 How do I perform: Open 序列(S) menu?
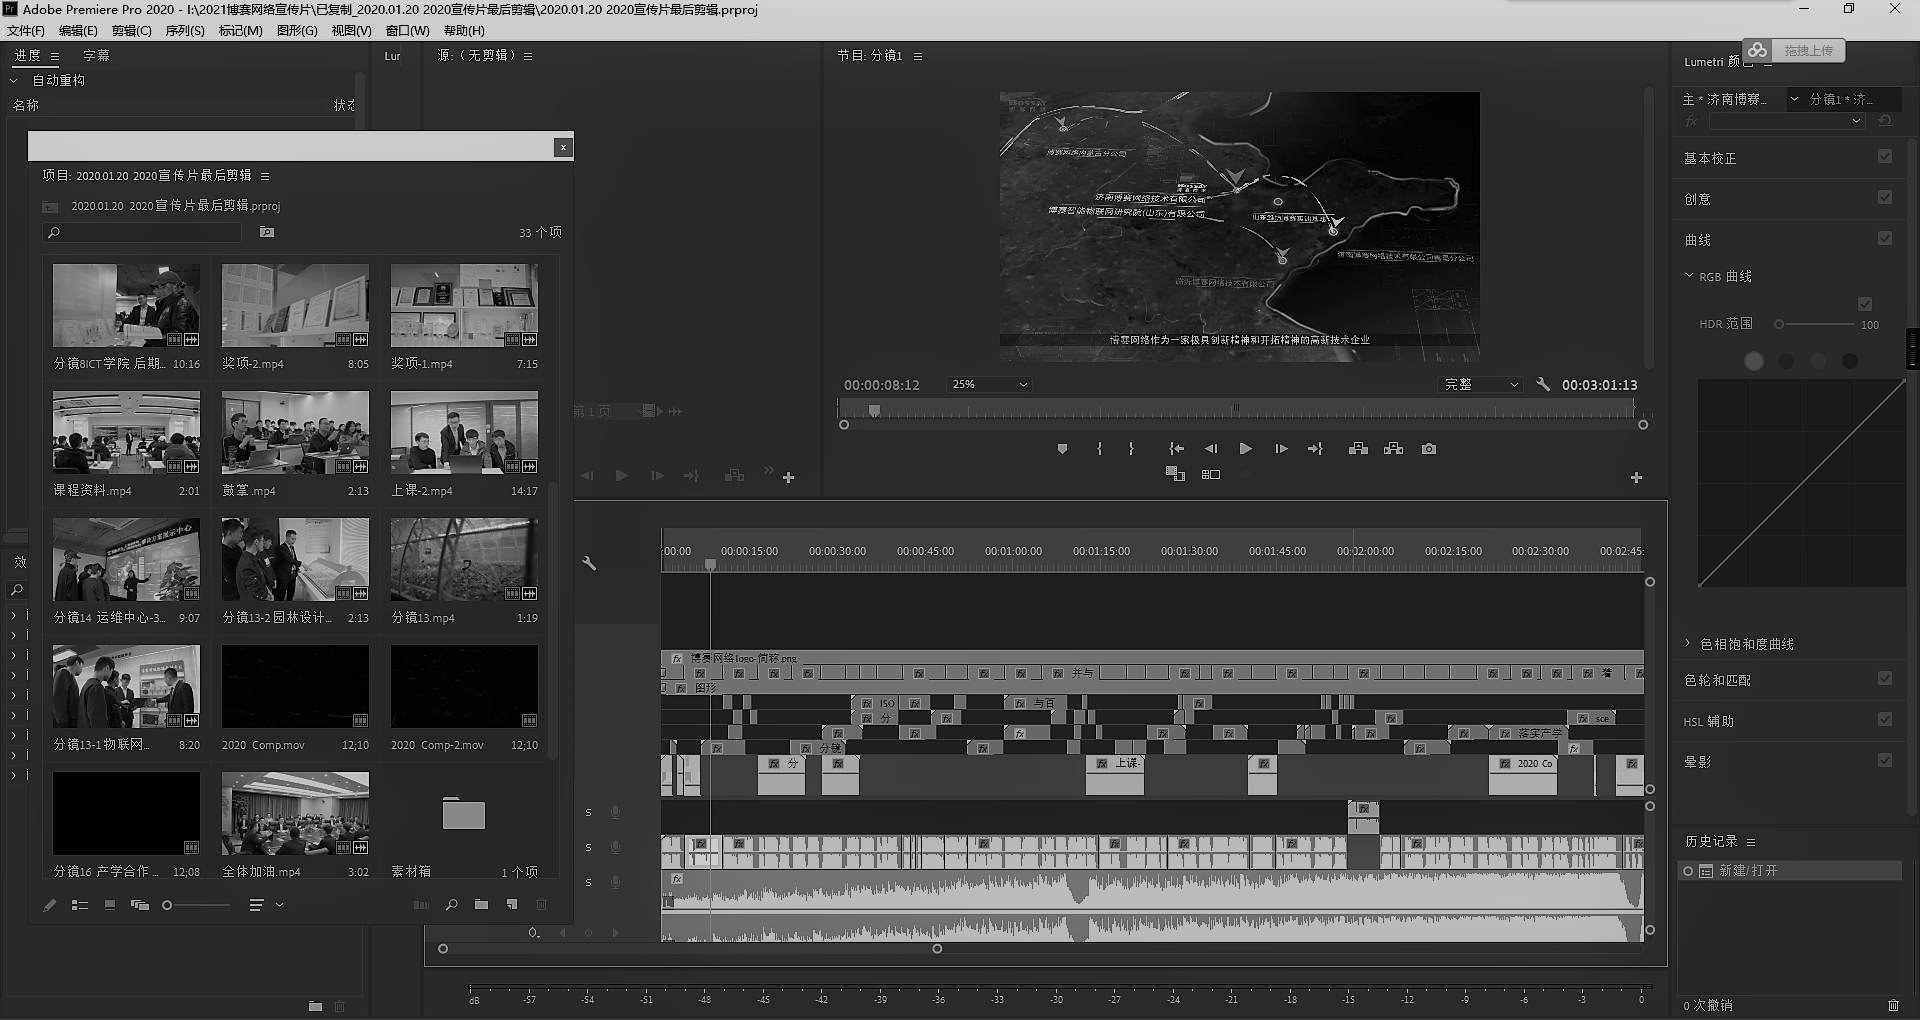[185, 31]
